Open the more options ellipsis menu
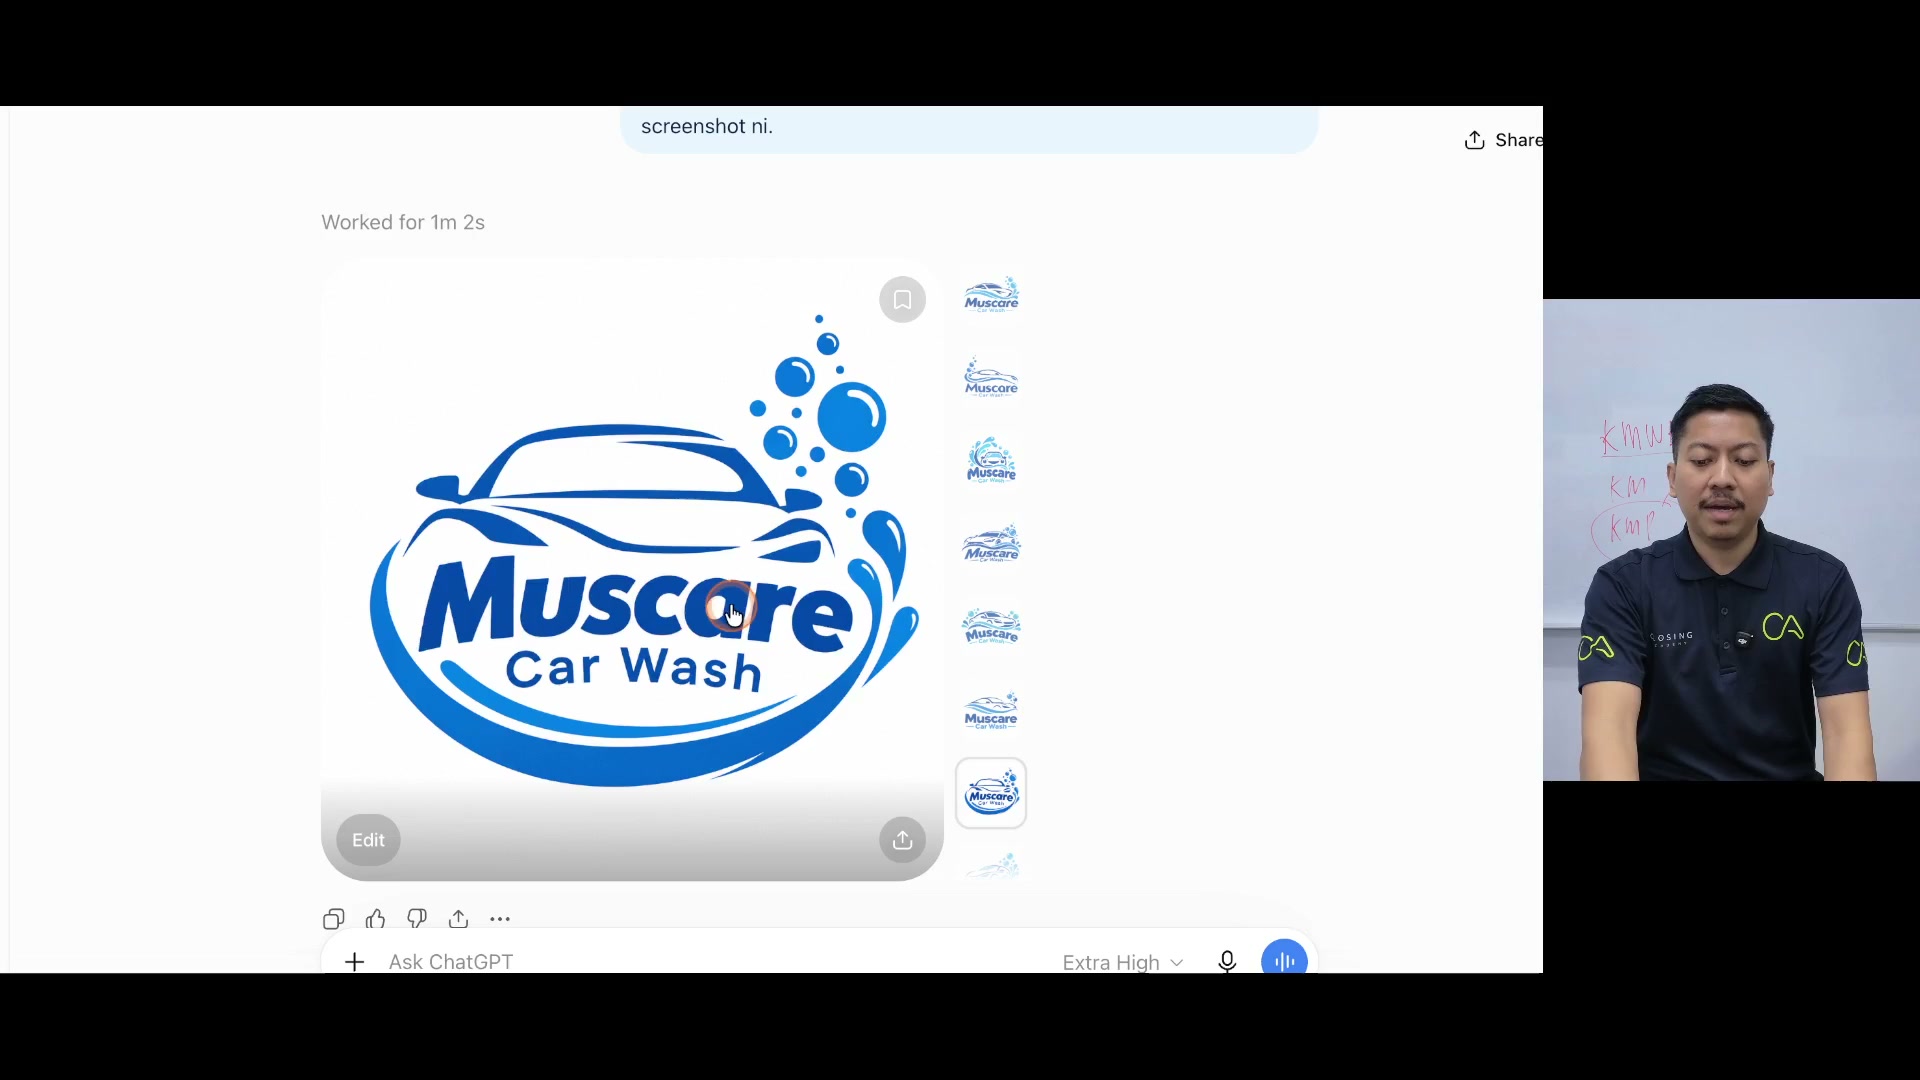 (x=500, y=919)
